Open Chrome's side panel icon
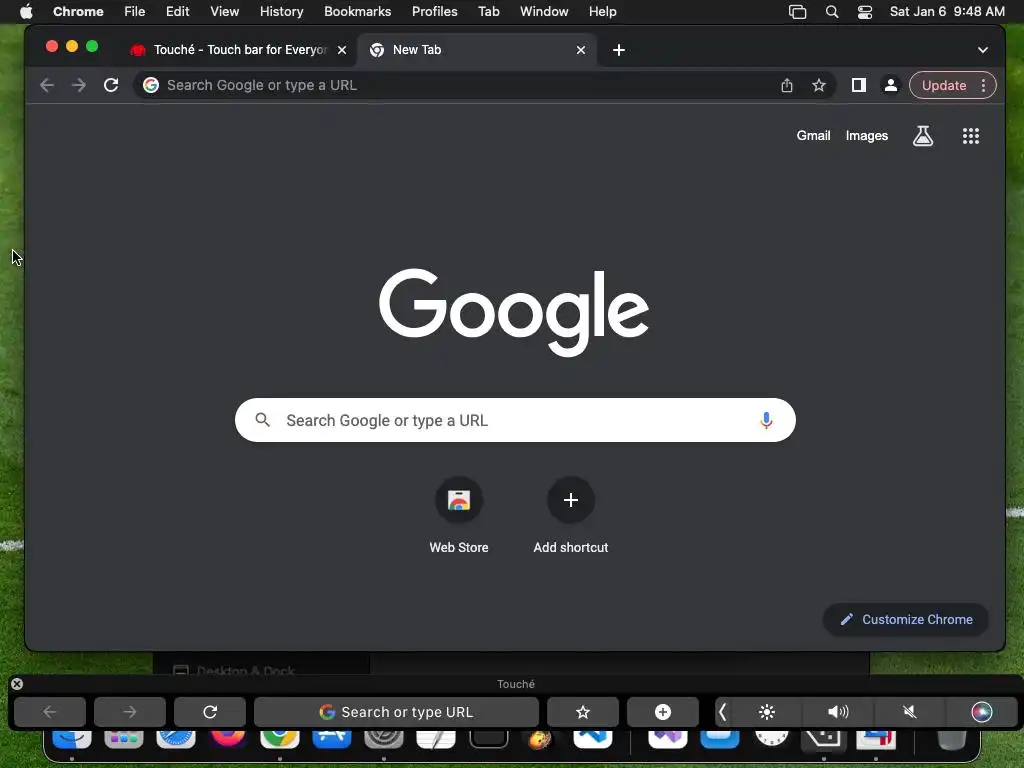This screenshot has height=768, width=1024. point(859,85)
